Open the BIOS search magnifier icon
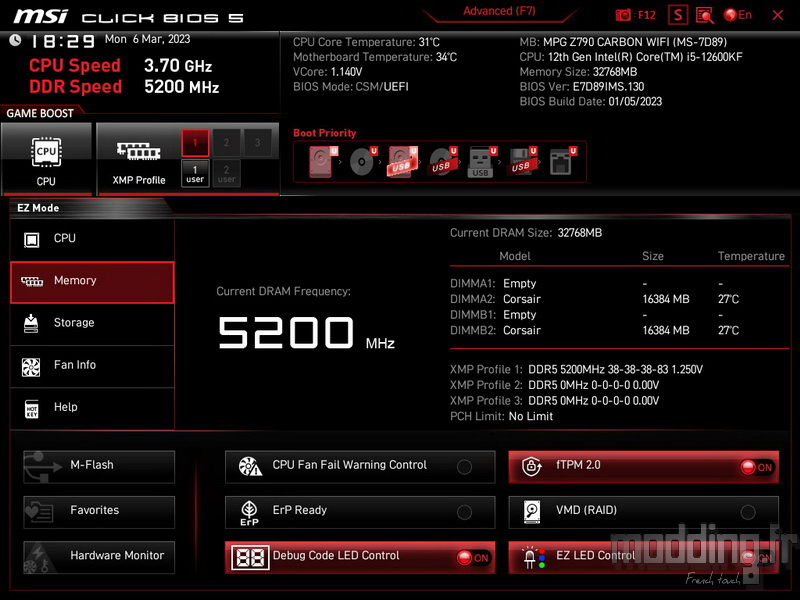This screenshot has width=800, height=600. pyautogui.click(x=705, y=15)
